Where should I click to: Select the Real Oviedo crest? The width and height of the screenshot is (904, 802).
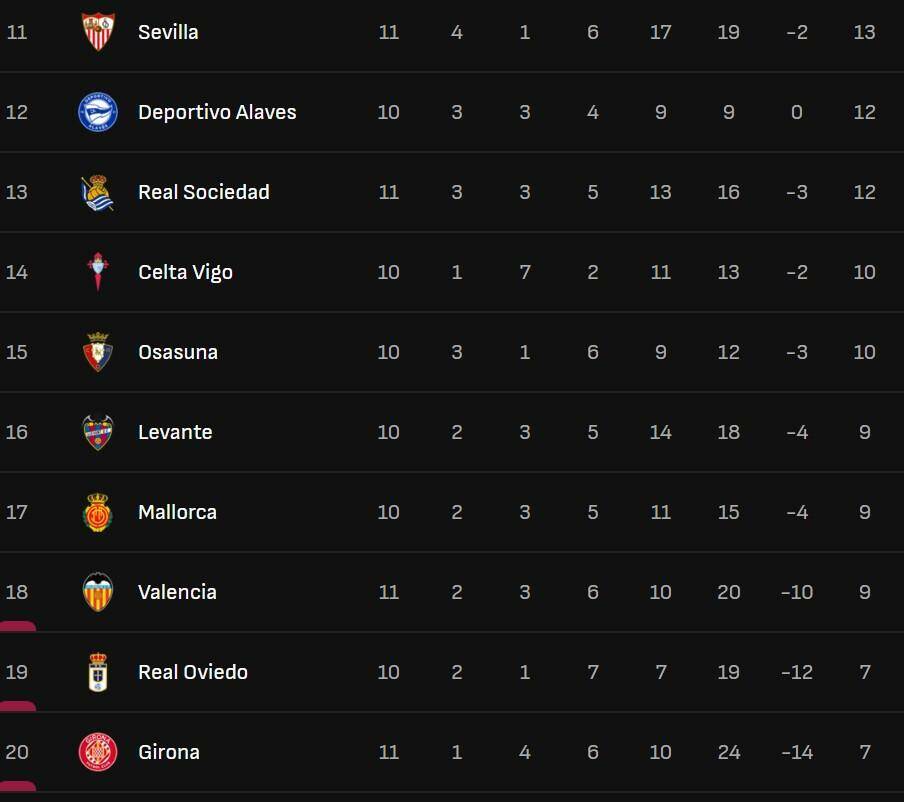(x=98, y=672)
